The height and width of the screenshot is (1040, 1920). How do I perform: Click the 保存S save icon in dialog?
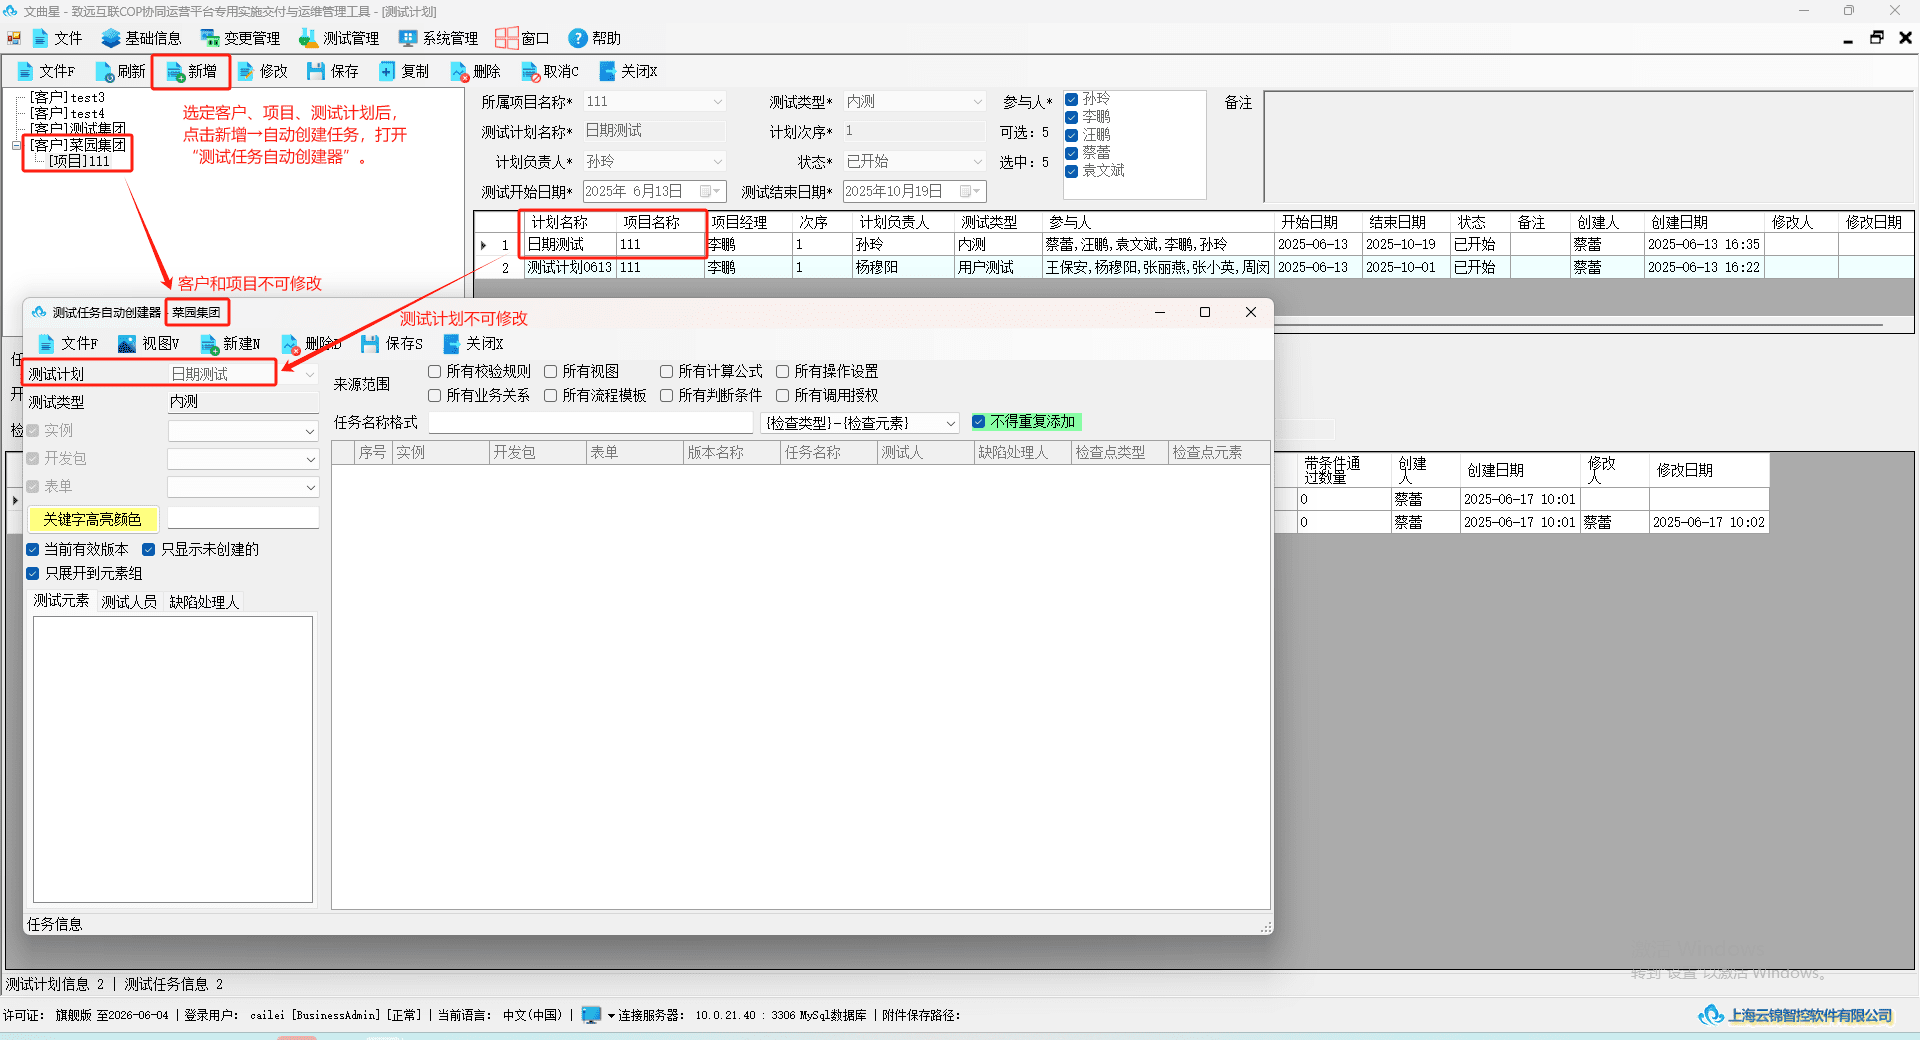tap(370, 344)
